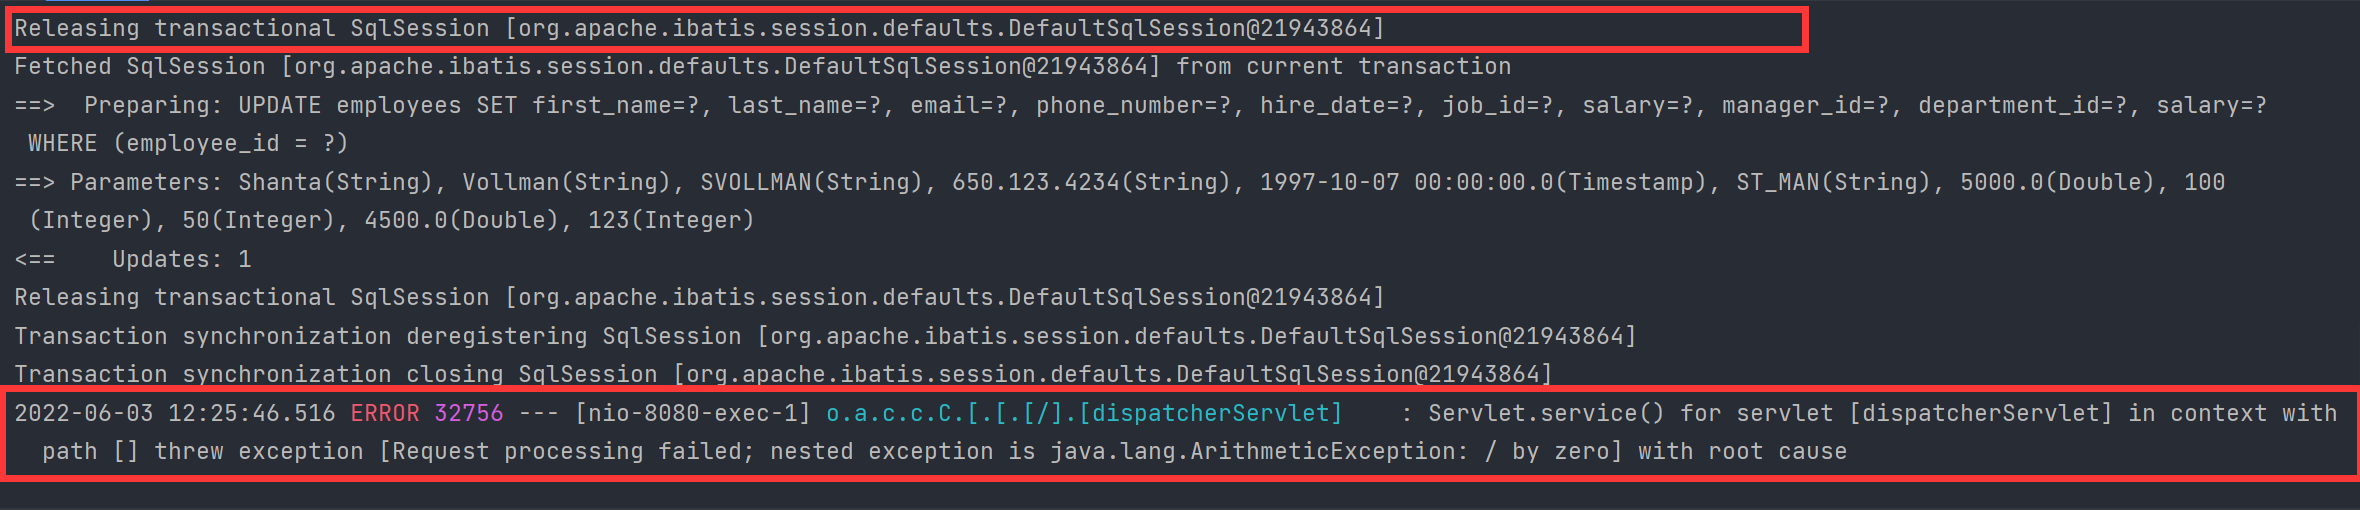Click the Parameters line starting with Shanta(String)
This screenshot has height=510, width=2360.
click(1119, 182)
